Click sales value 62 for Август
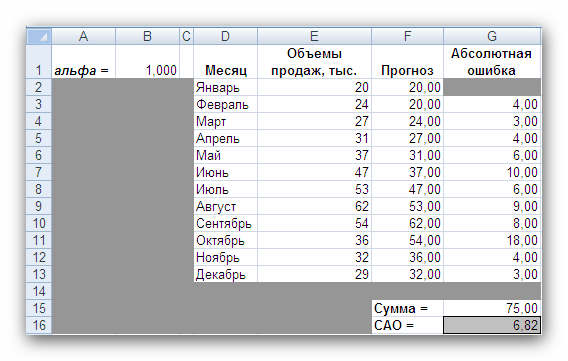Viewport: 568px width, 361px height. (x=314, y=206)
